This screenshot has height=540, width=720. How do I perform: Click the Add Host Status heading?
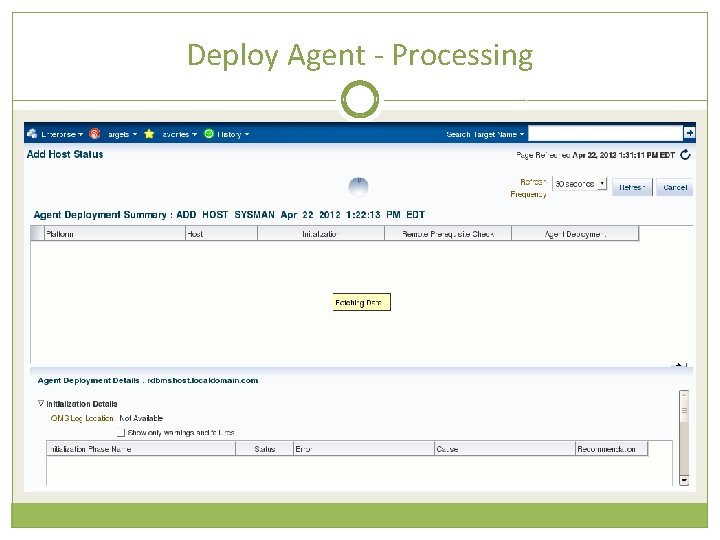65,154
